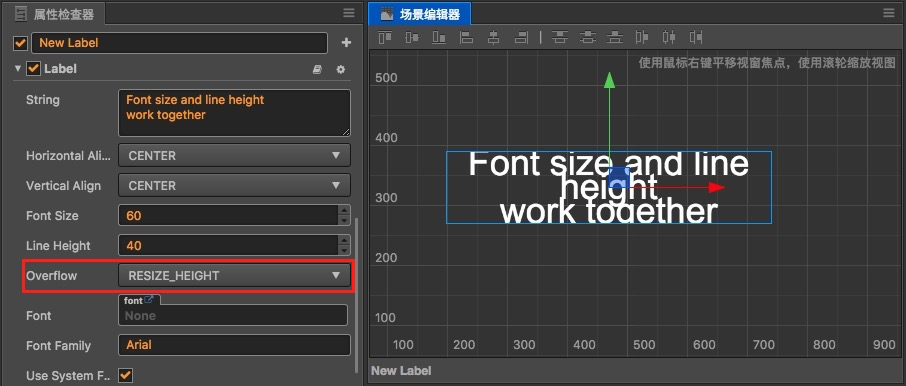Click the Font asset field showing None

(233, 316)
